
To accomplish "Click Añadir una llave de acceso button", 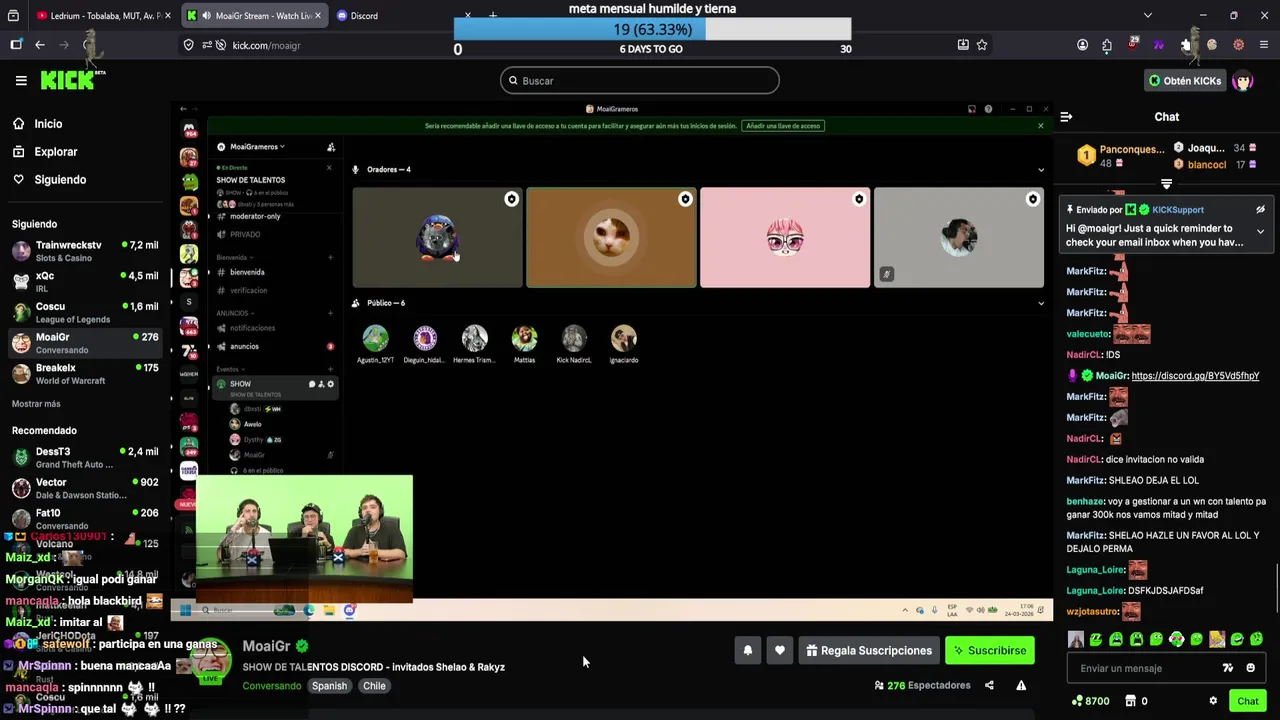I will coord(783,126).
